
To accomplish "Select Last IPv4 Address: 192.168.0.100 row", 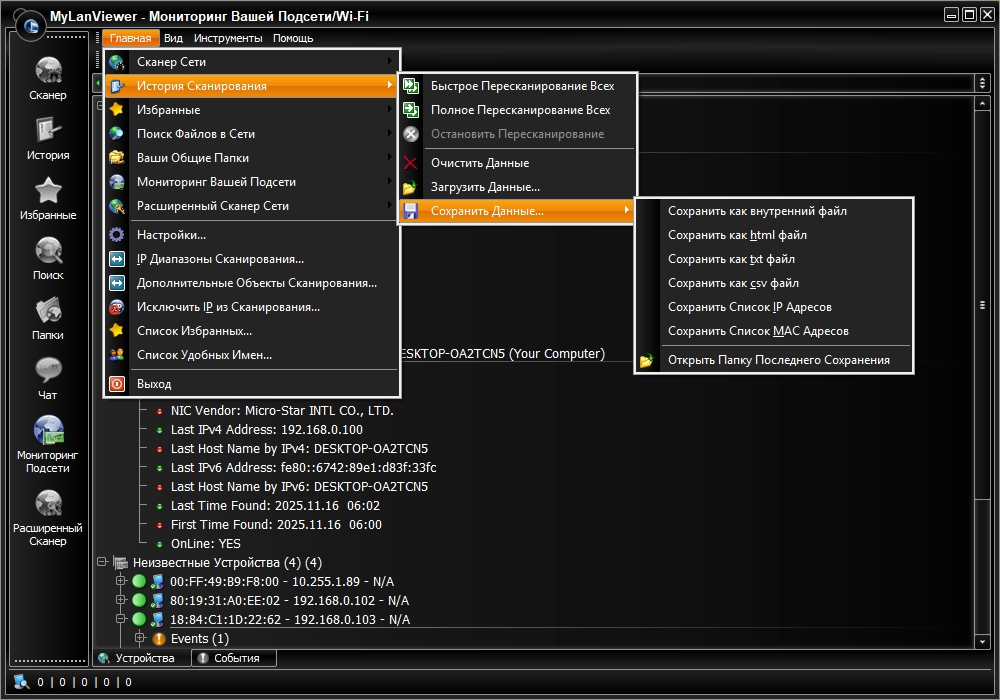I will pyautogui.click(x=267, y=430).
